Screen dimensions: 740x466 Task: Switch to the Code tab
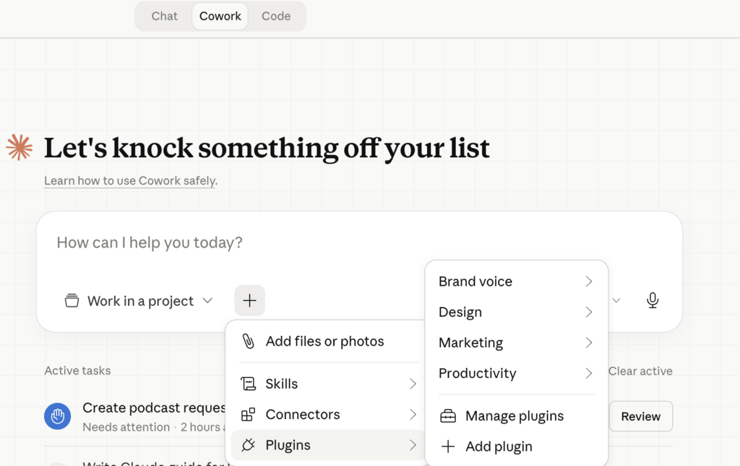(x=276, y=16)
